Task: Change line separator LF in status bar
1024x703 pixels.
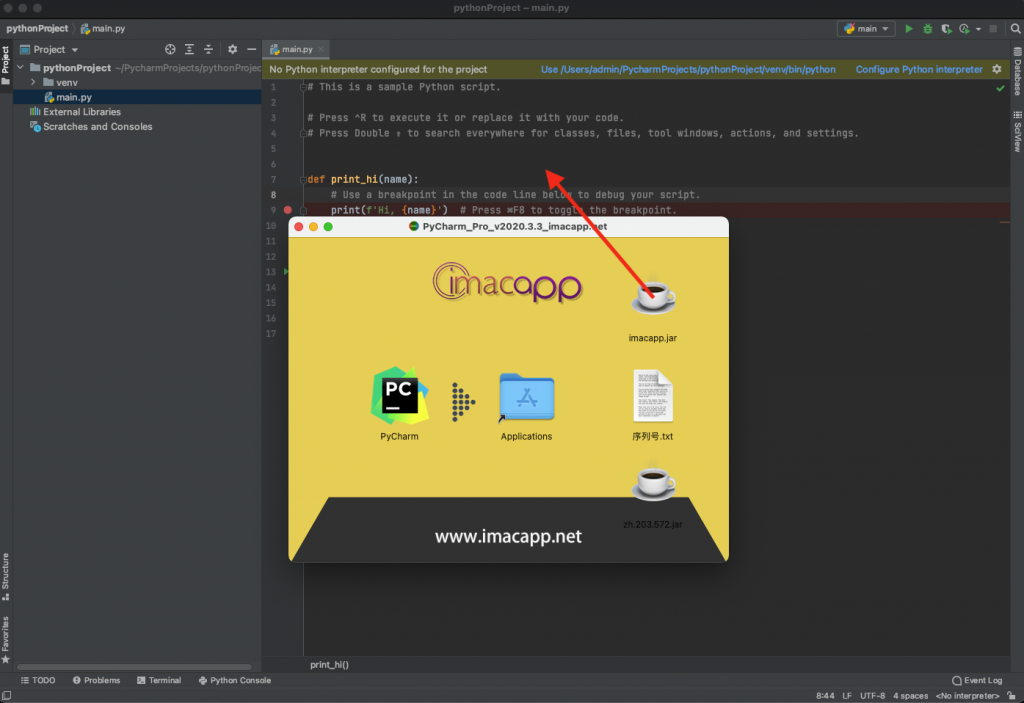Action: click(847, 696)
